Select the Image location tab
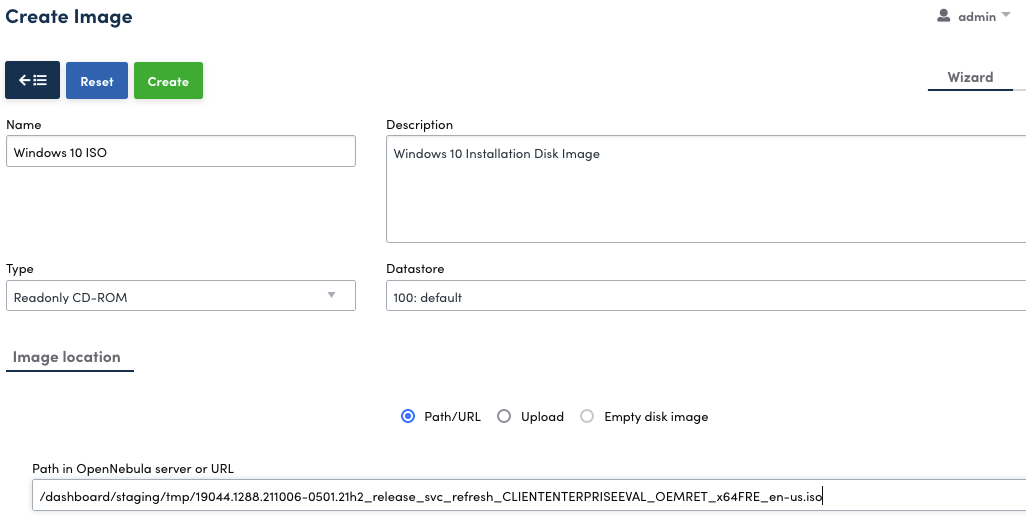The image size is (1026, 528). click(x=67, y=357)
